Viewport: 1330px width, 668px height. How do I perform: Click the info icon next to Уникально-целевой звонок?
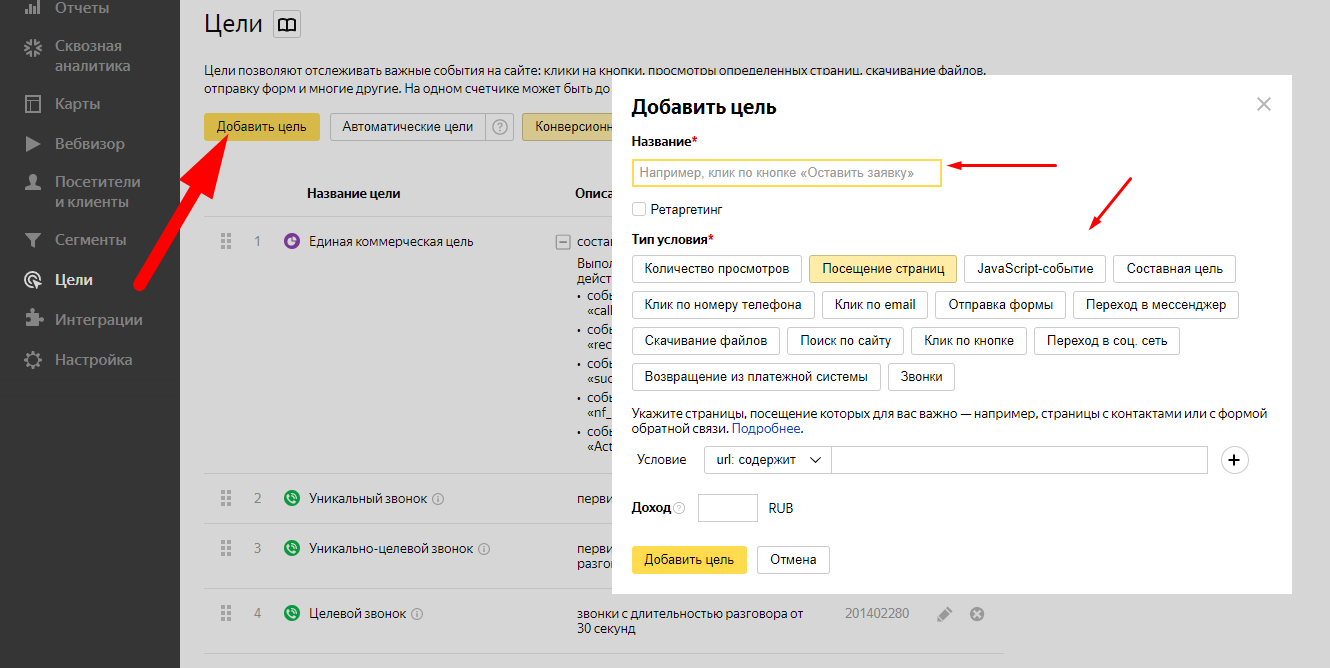[484, 549]
